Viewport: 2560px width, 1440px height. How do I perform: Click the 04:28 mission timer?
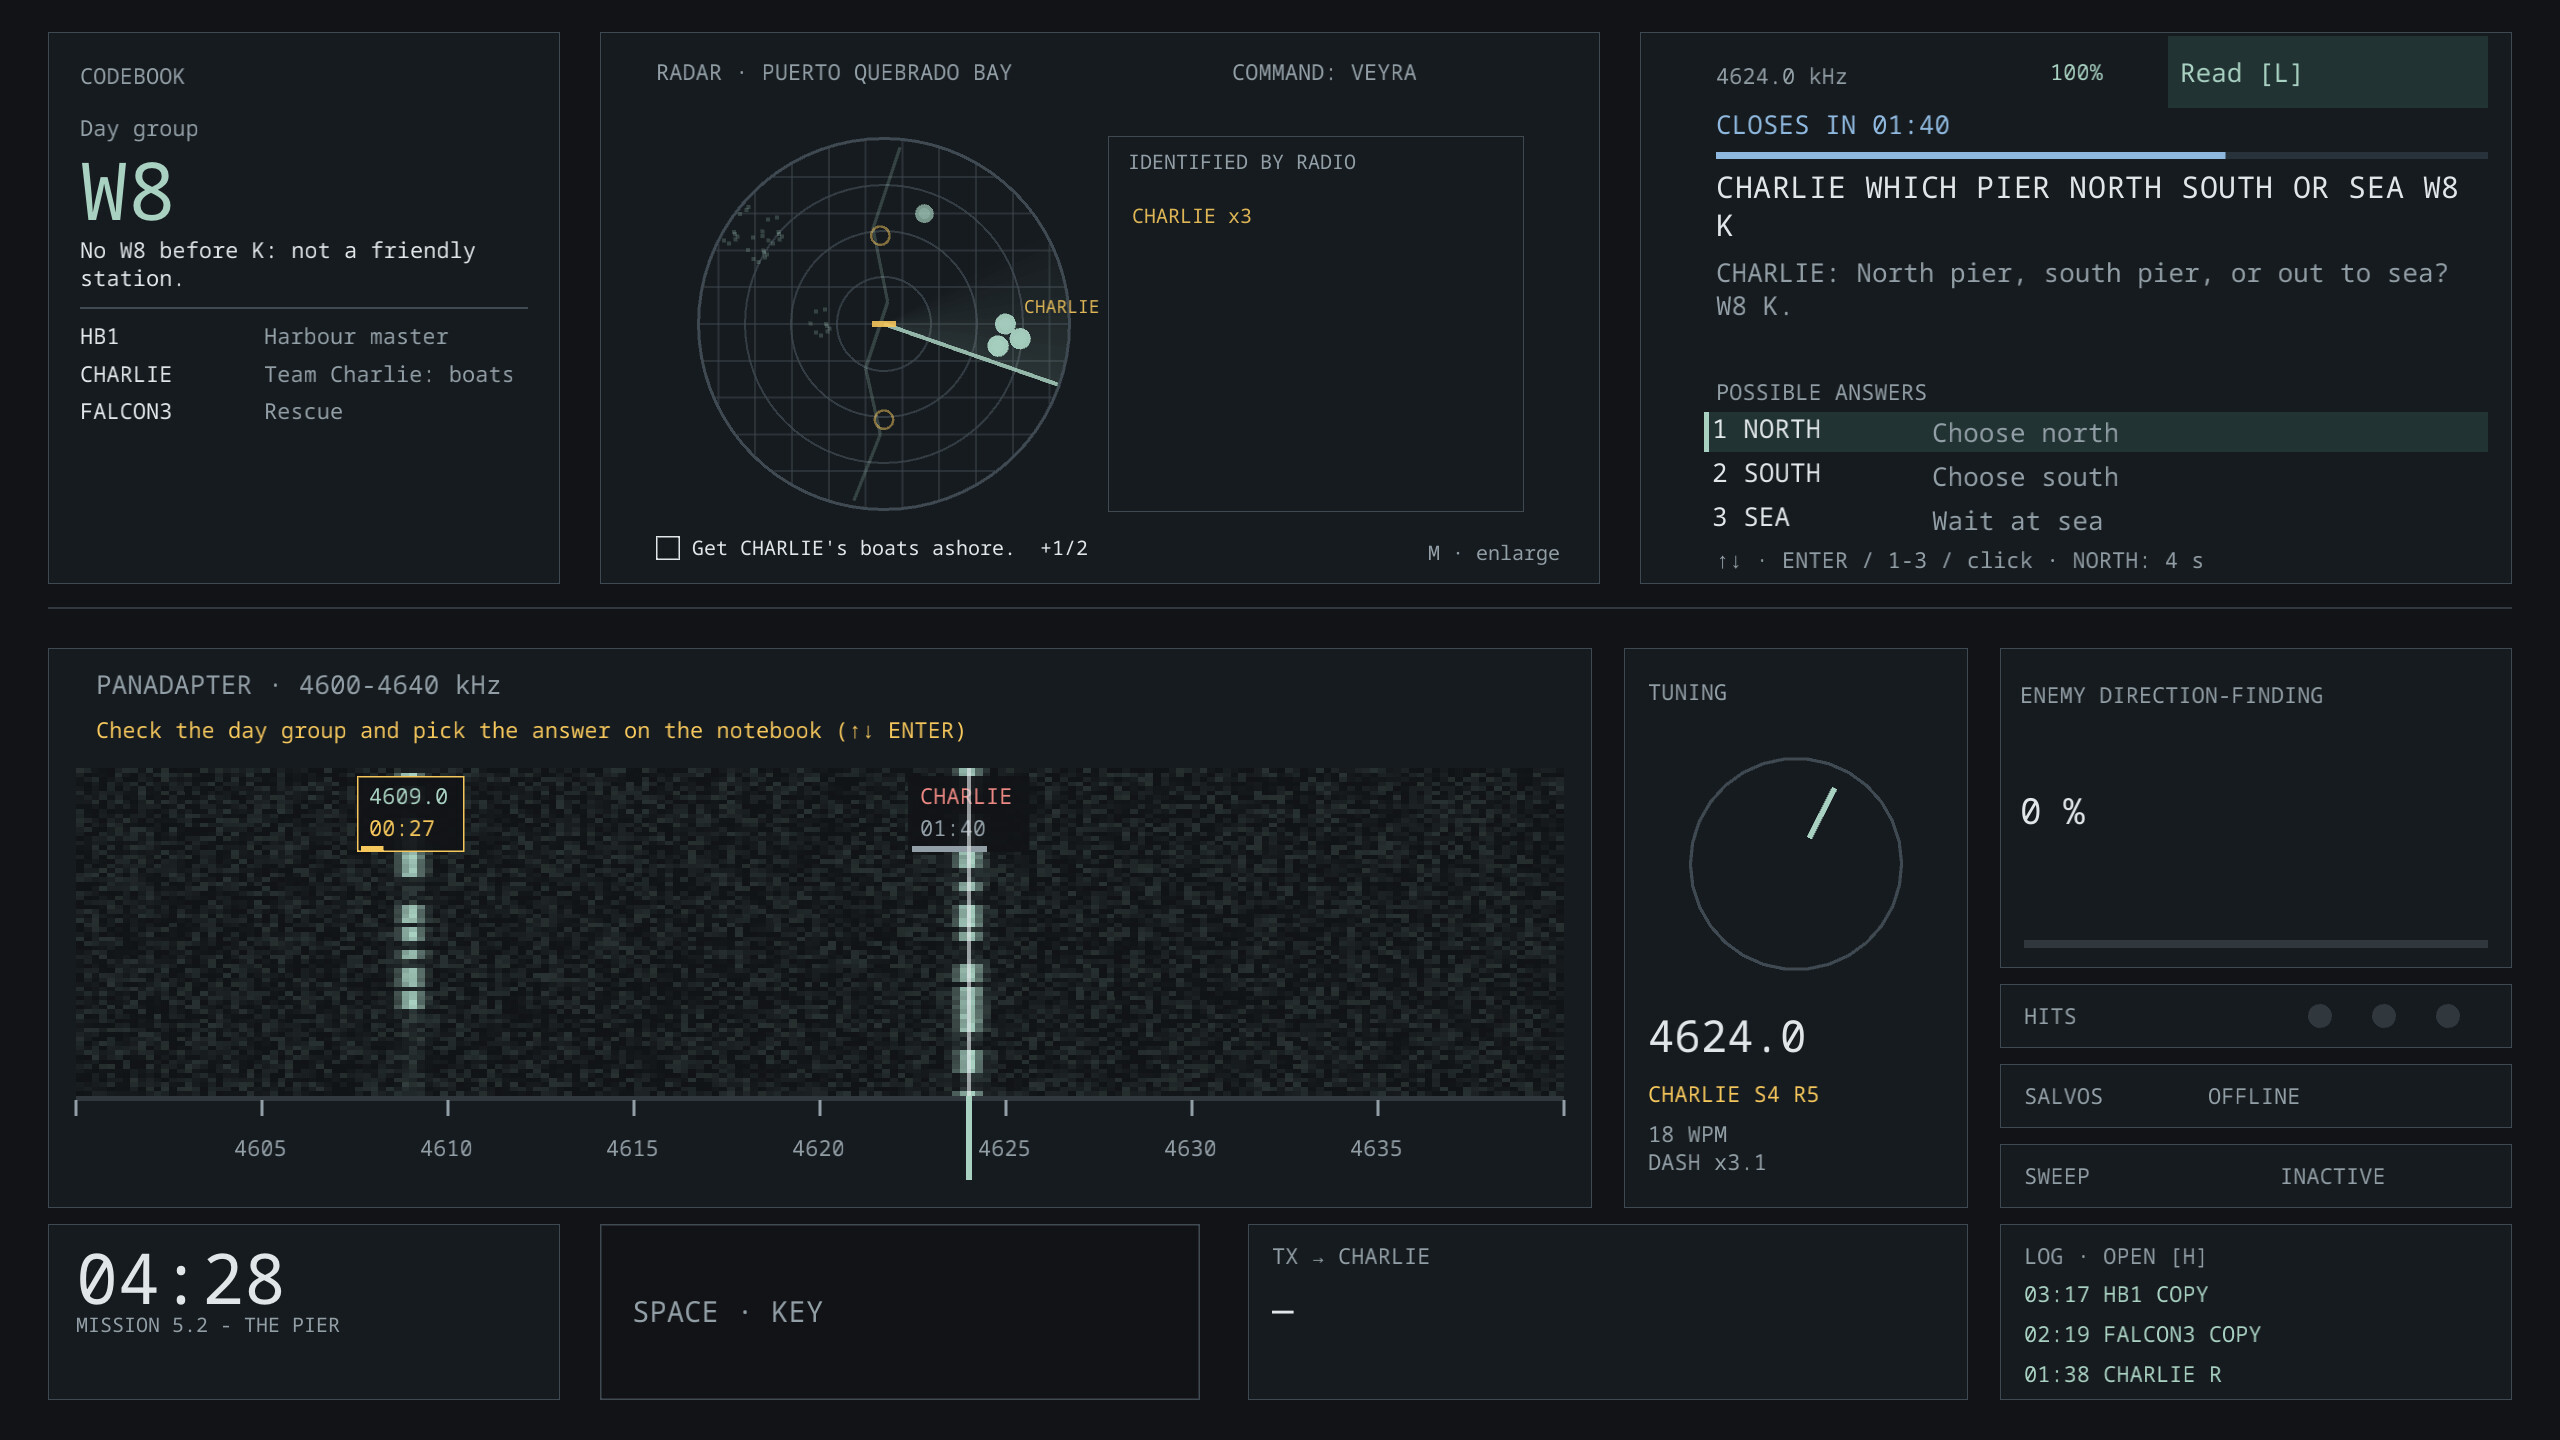(181, 1280)
